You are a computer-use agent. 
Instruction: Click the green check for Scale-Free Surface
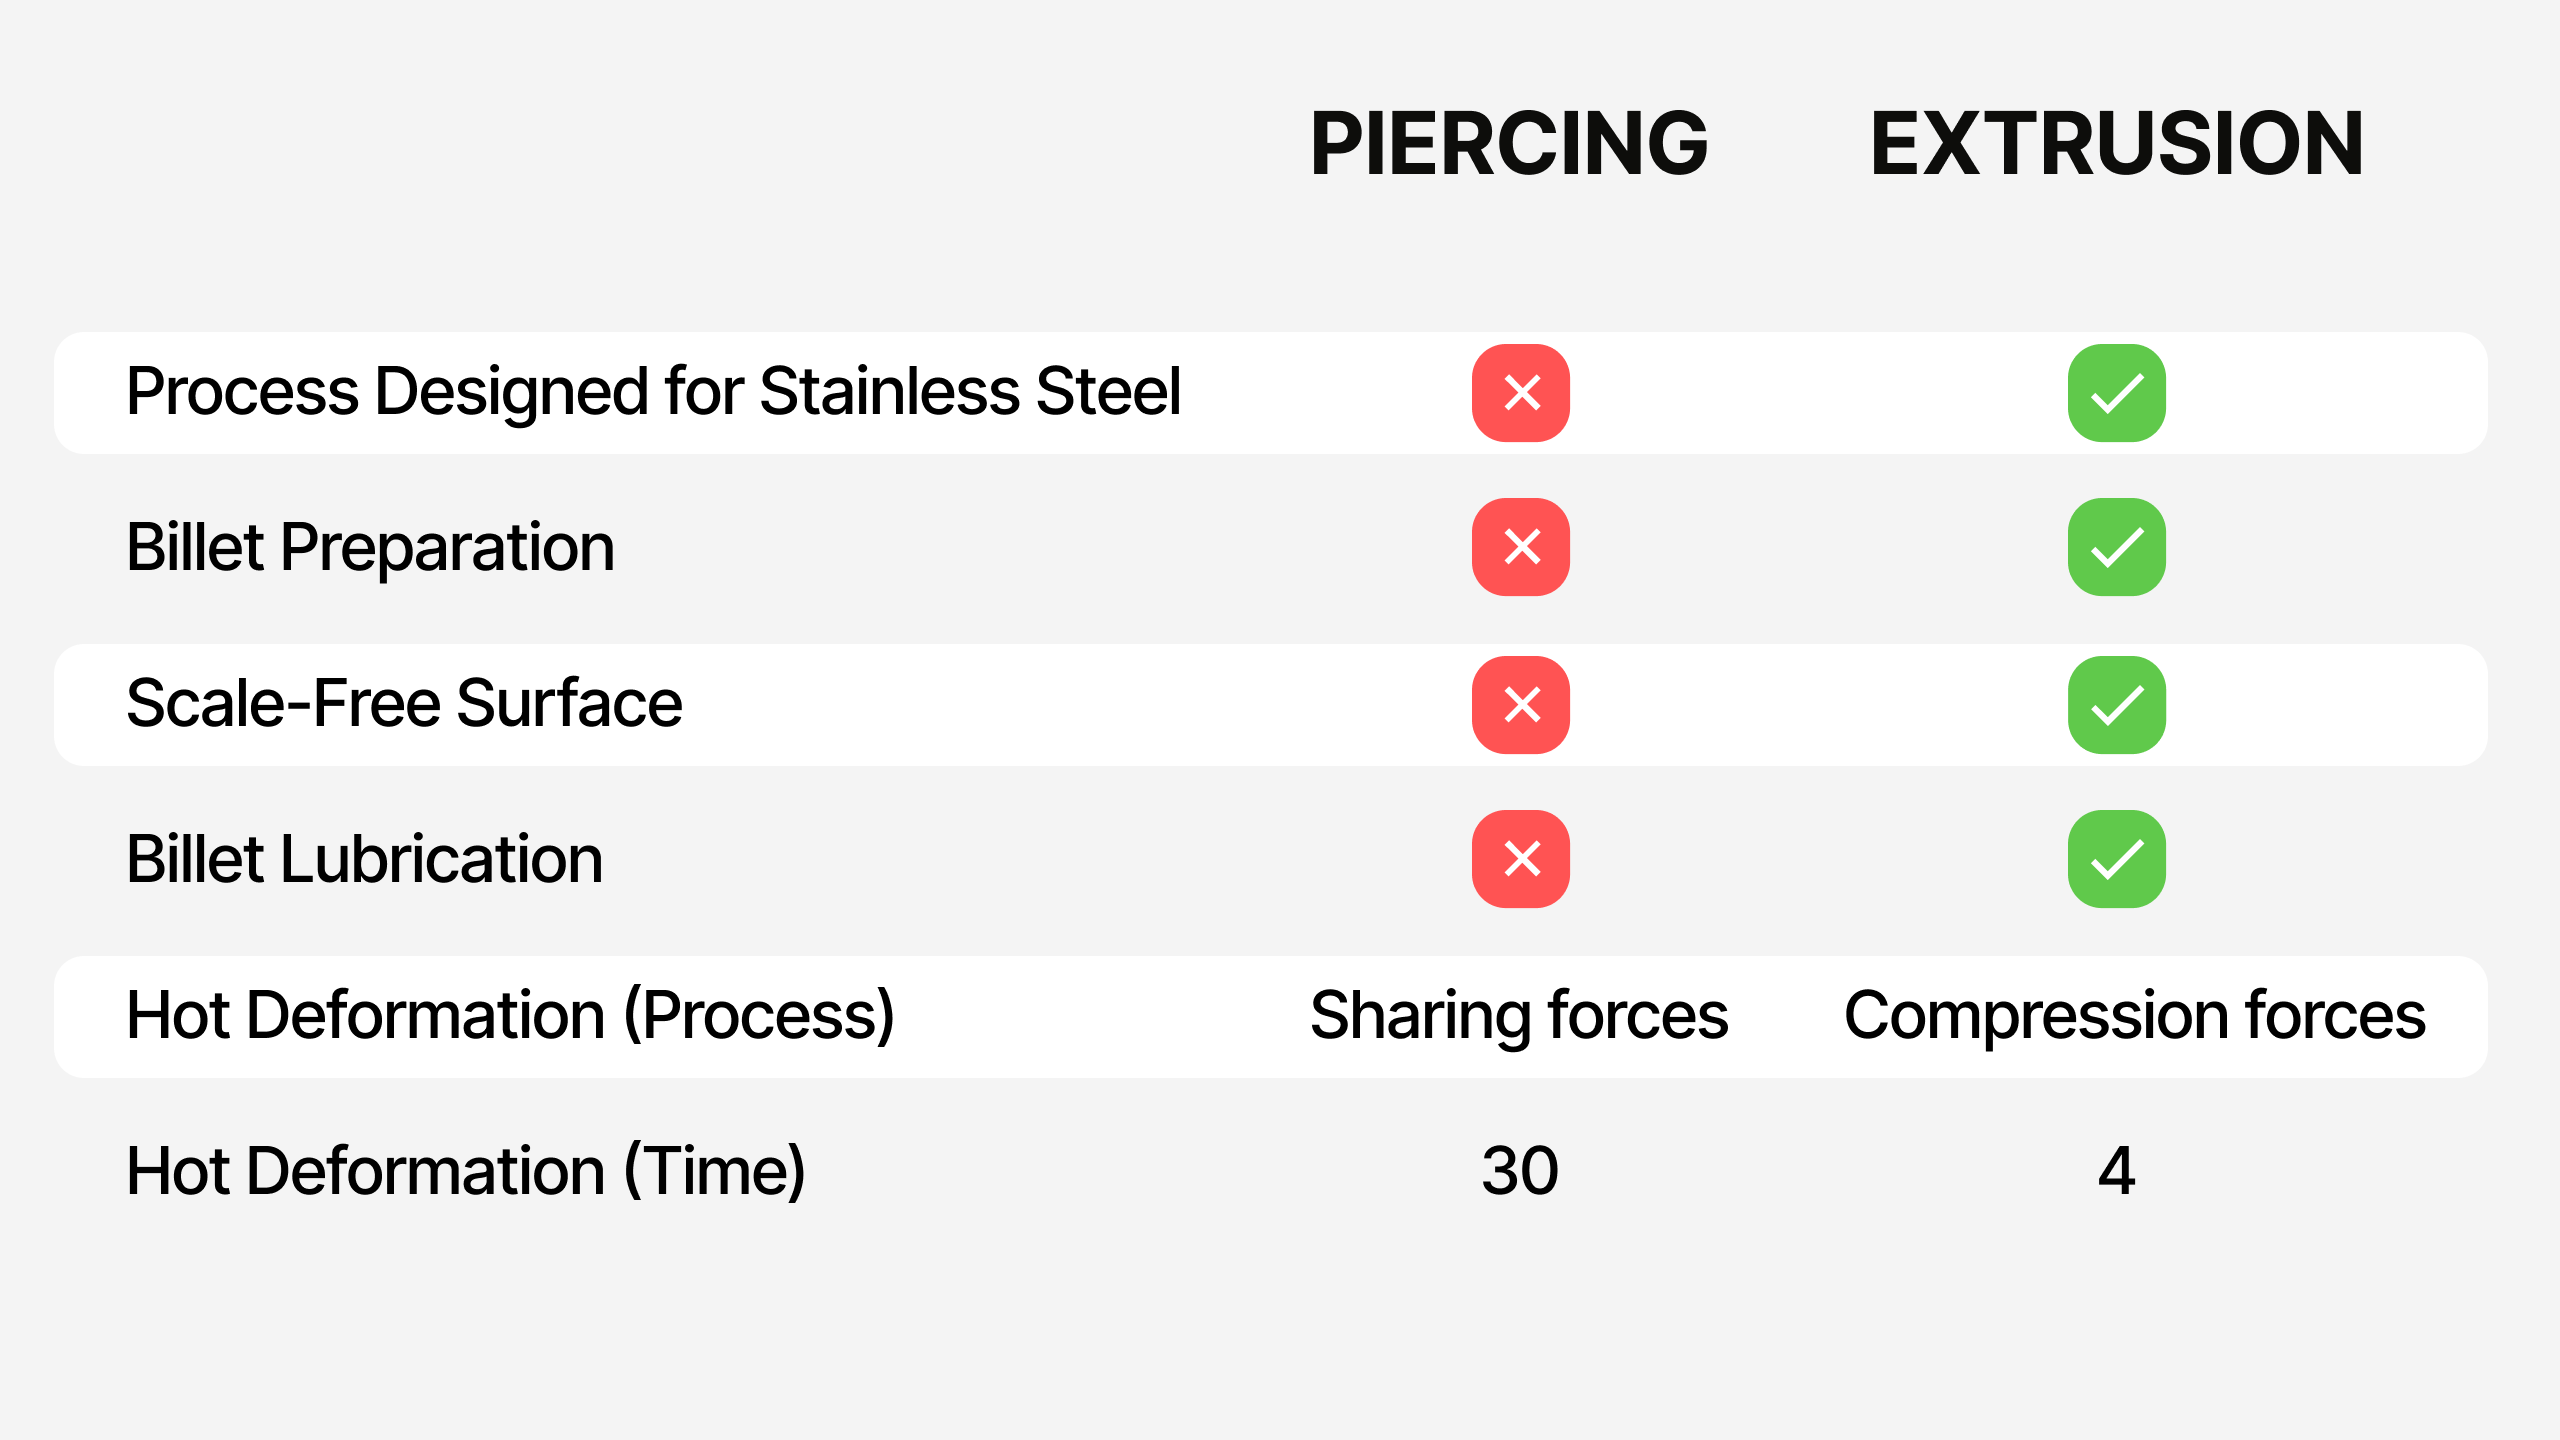coord(2117,705)
